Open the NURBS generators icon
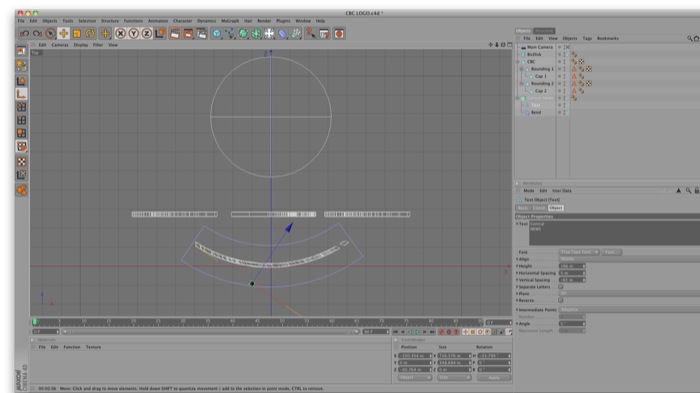 [x=243, y=33]
